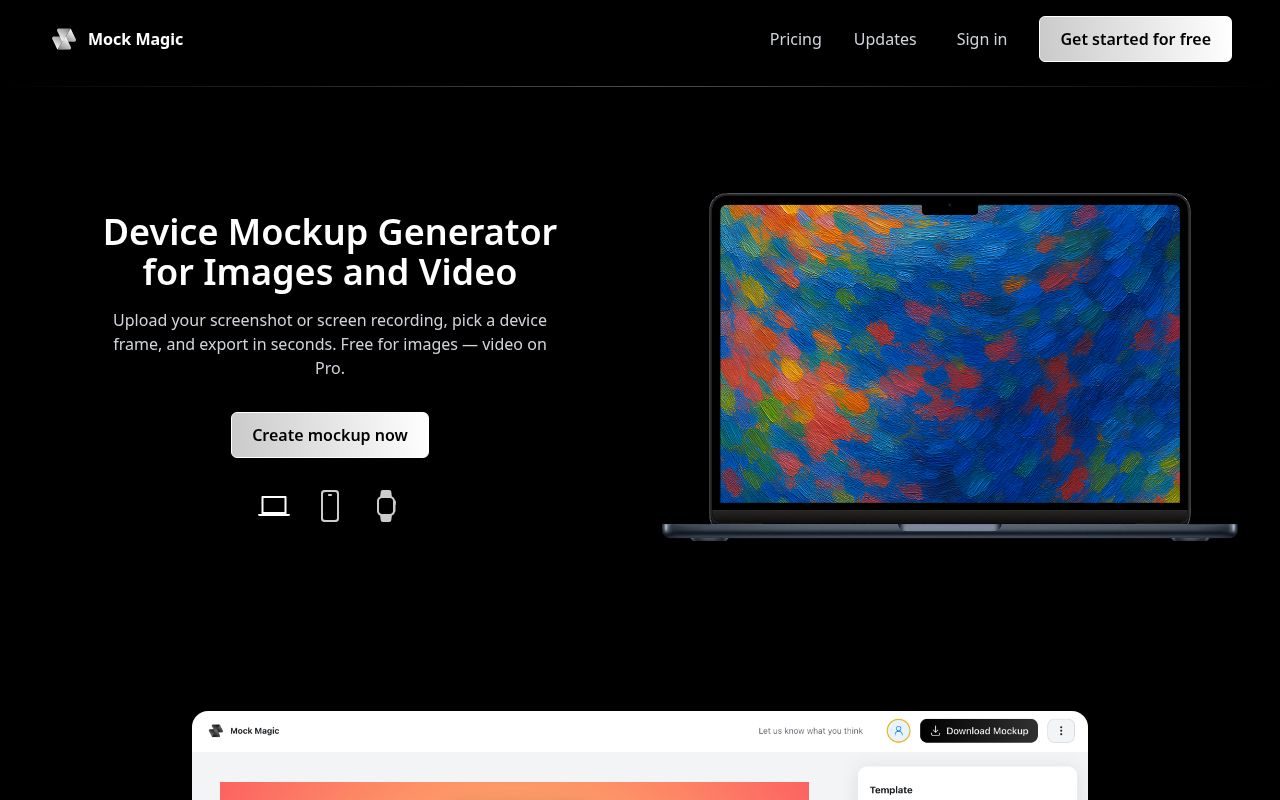Go to the Updates page

[885, 39]
